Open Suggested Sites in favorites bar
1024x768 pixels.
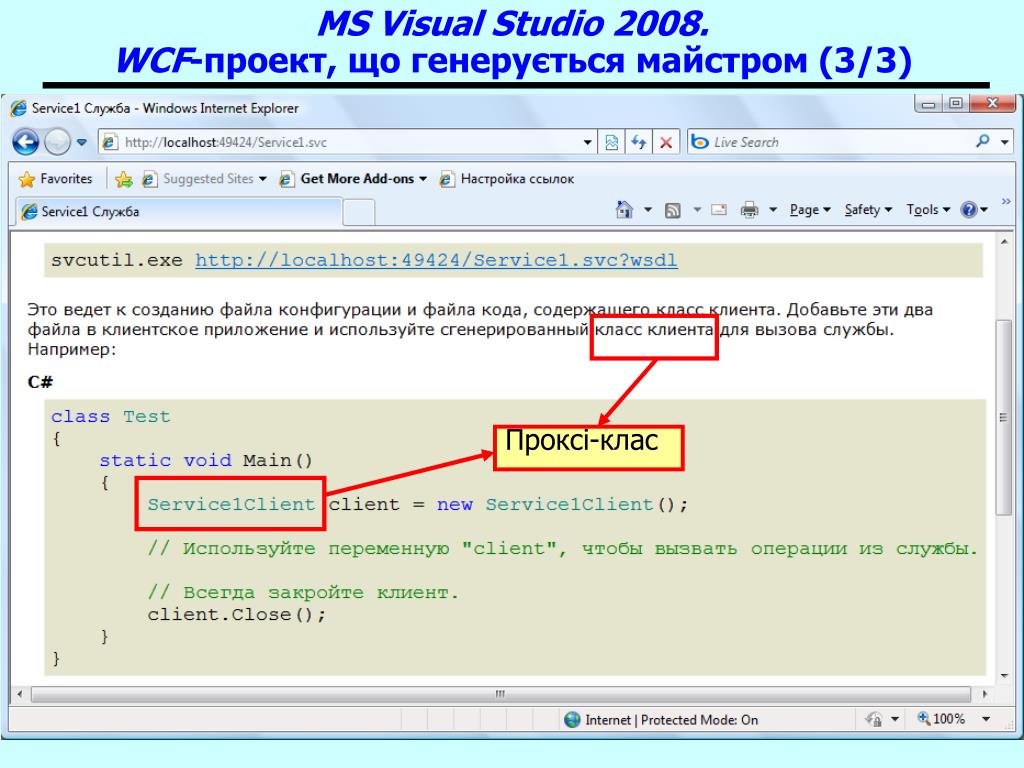point(204,179)
